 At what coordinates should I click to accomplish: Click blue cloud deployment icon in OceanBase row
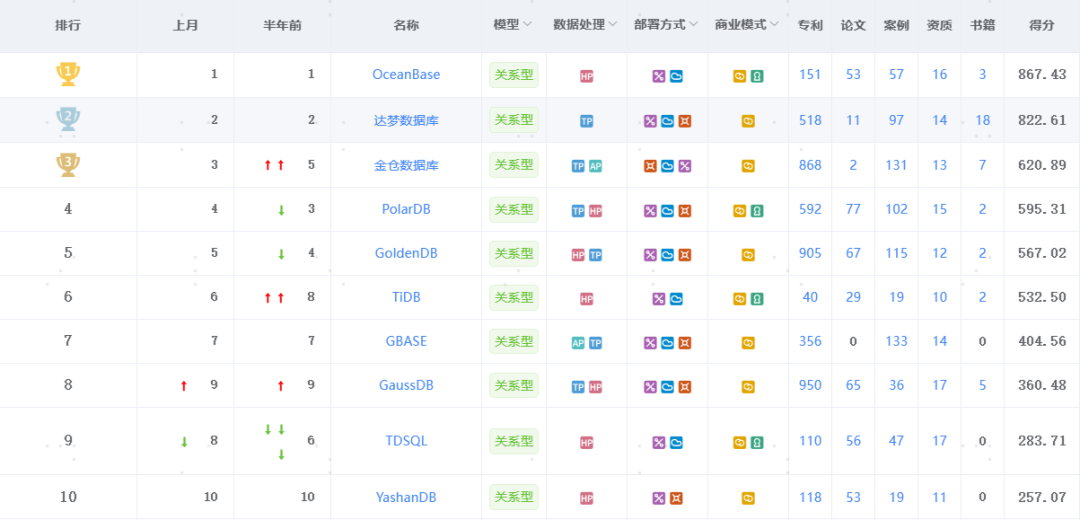tap(676, 76)
